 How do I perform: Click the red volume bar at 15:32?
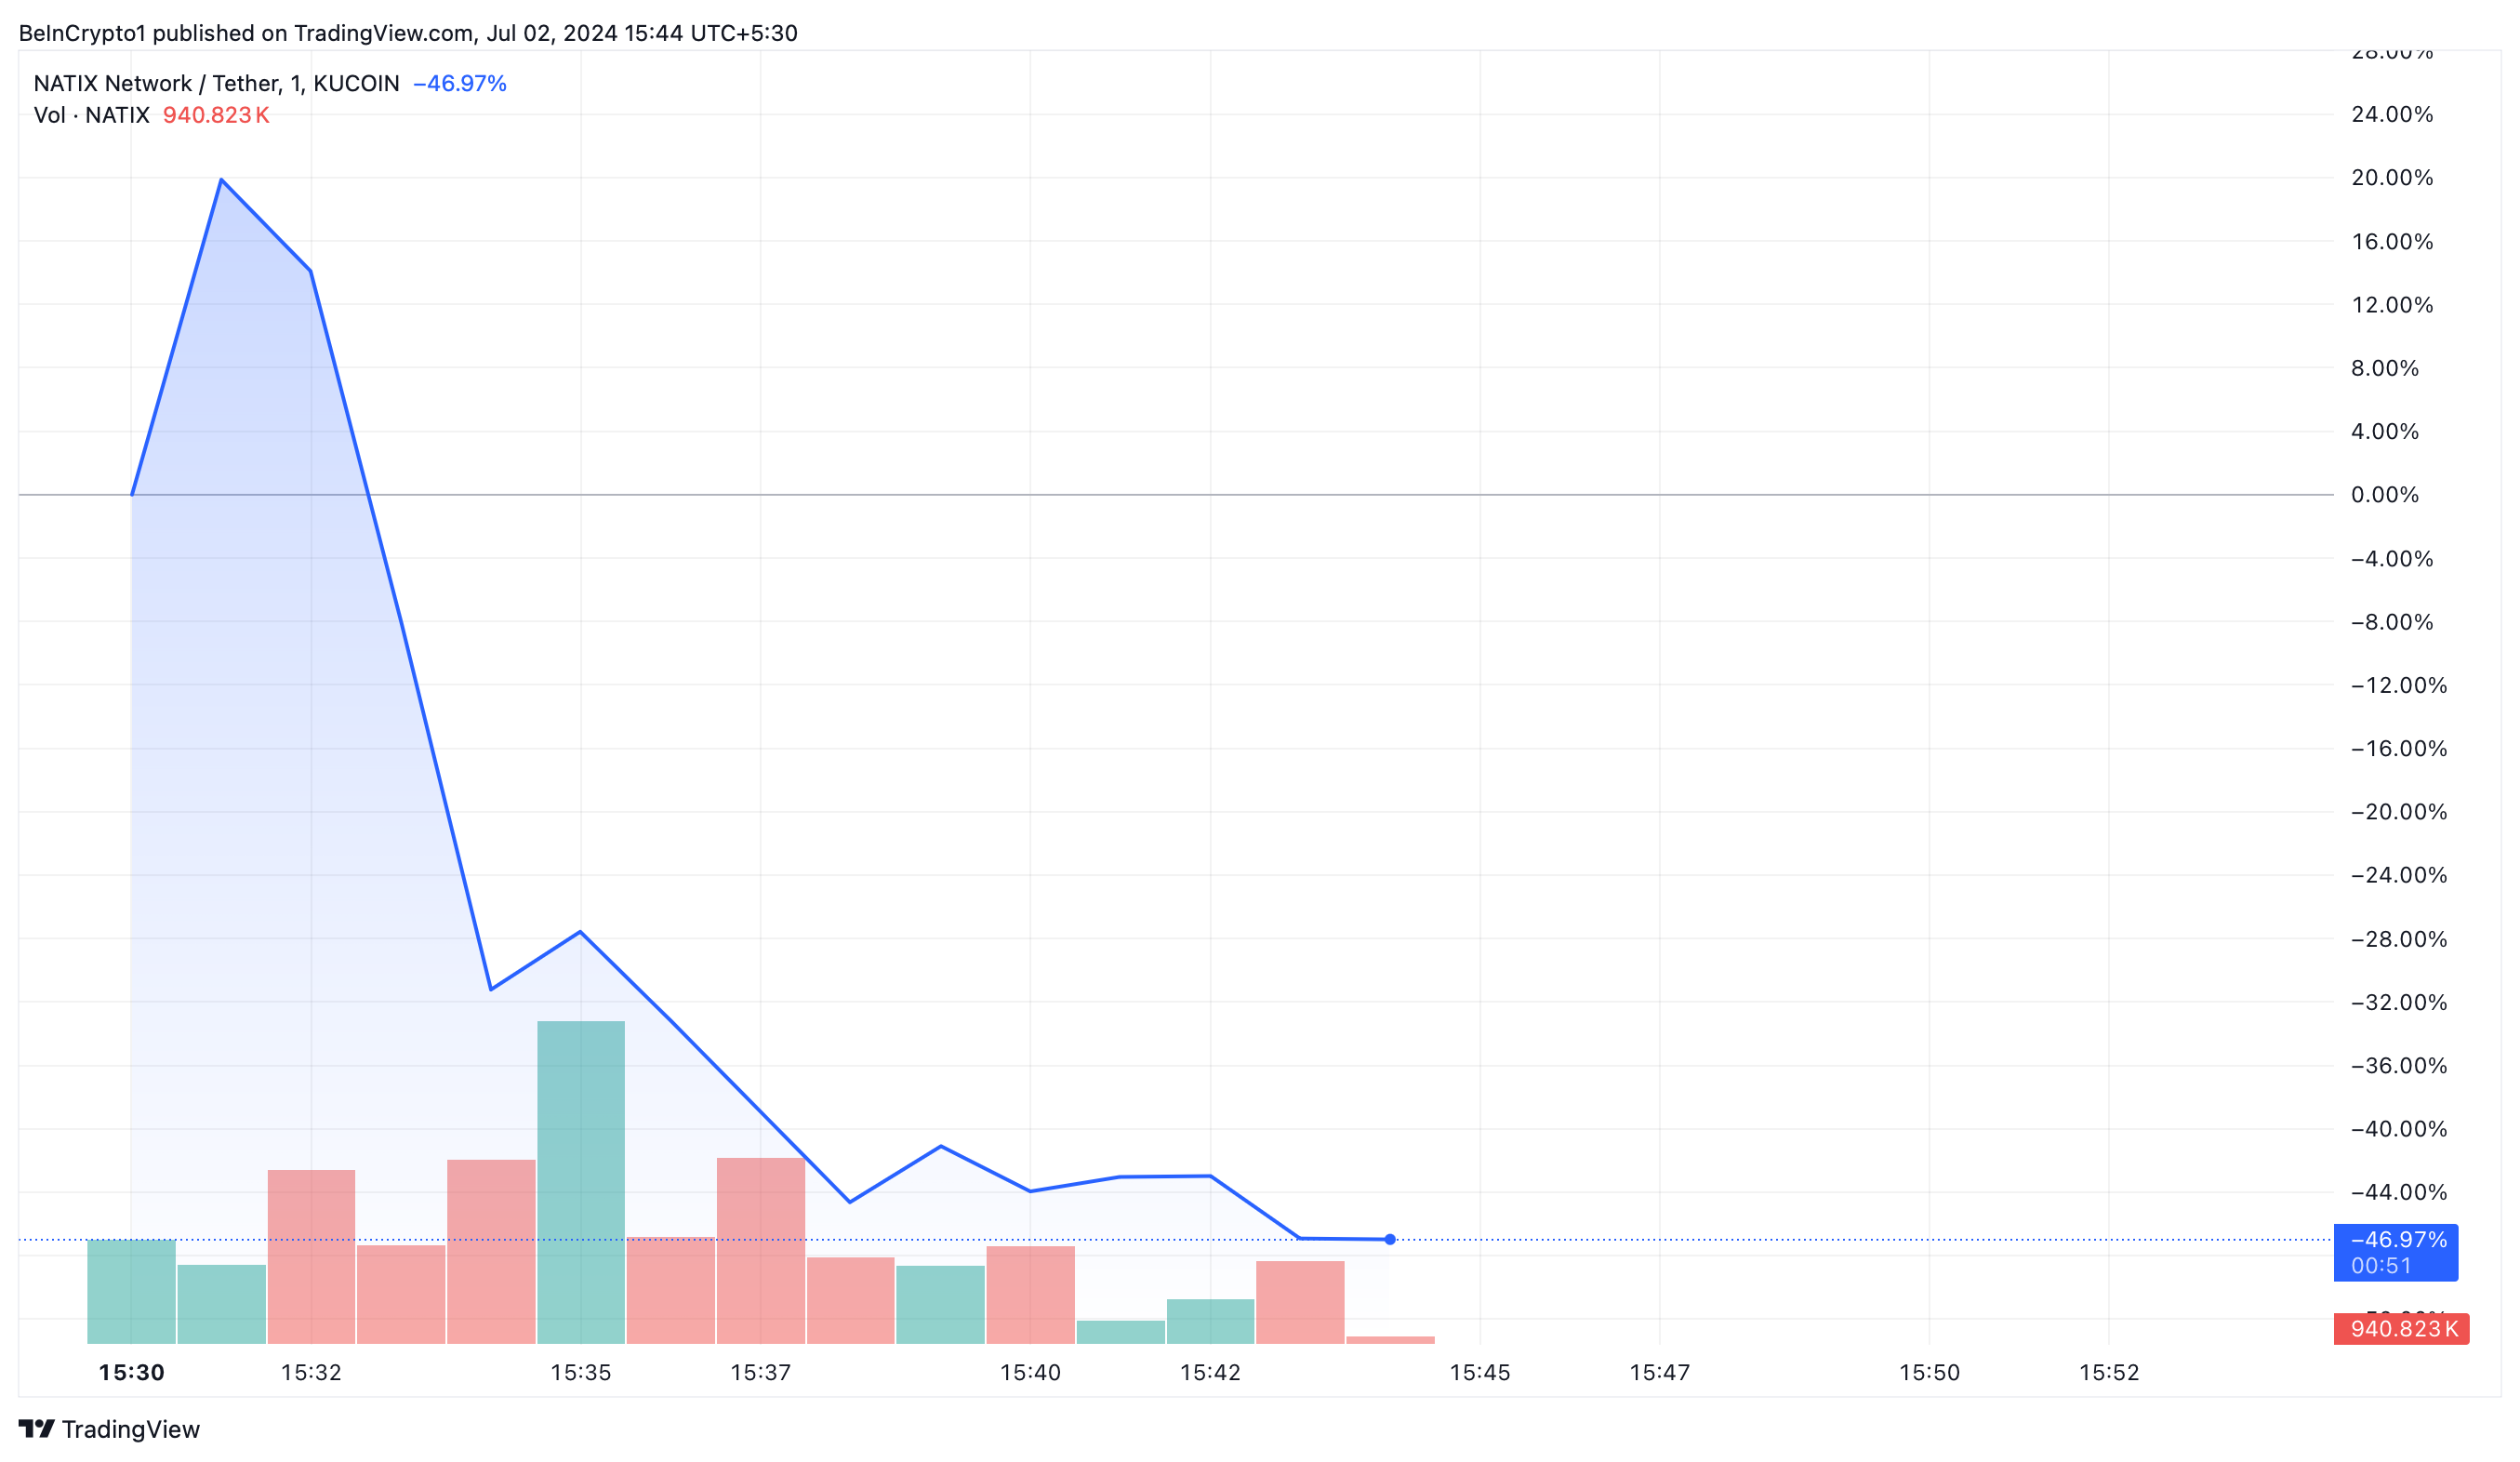point(311,1256)
